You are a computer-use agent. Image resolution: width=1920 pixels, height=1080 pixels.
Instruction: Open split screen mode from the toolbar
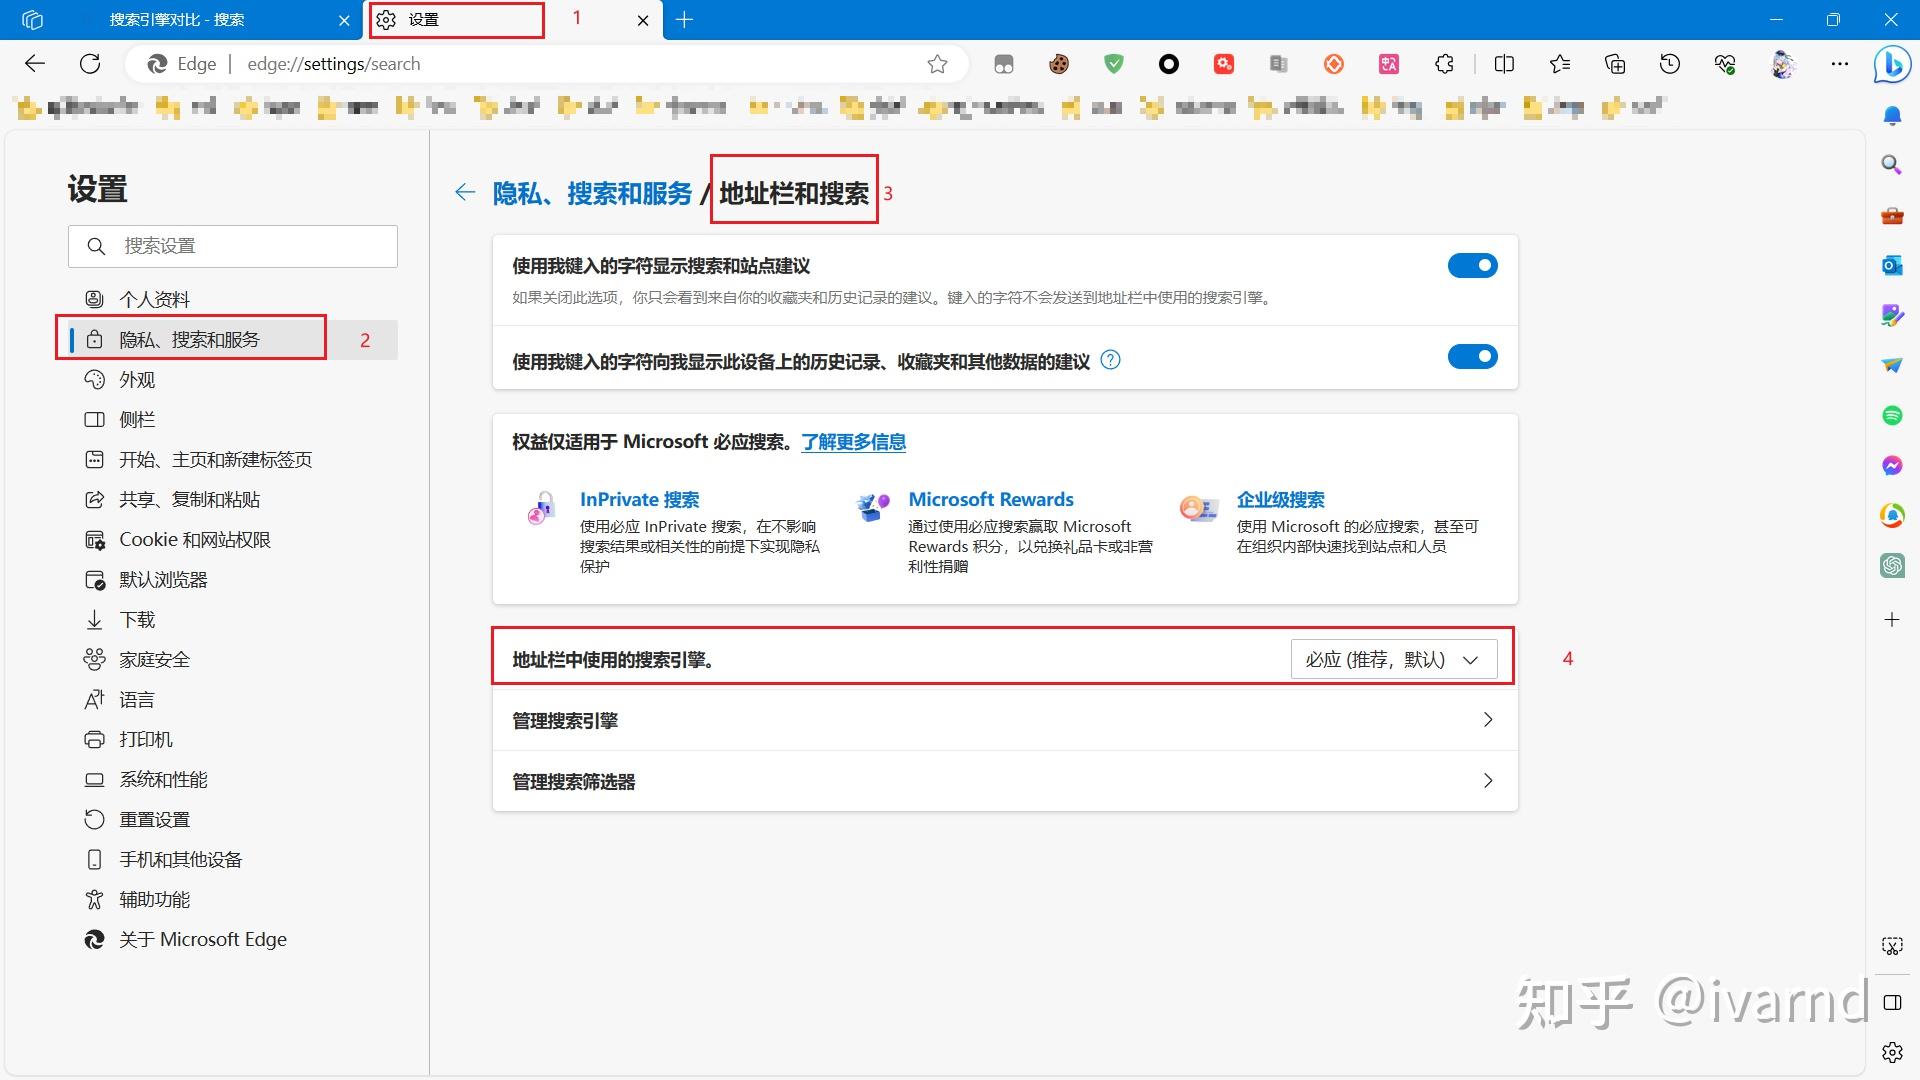pos(1504,63)
